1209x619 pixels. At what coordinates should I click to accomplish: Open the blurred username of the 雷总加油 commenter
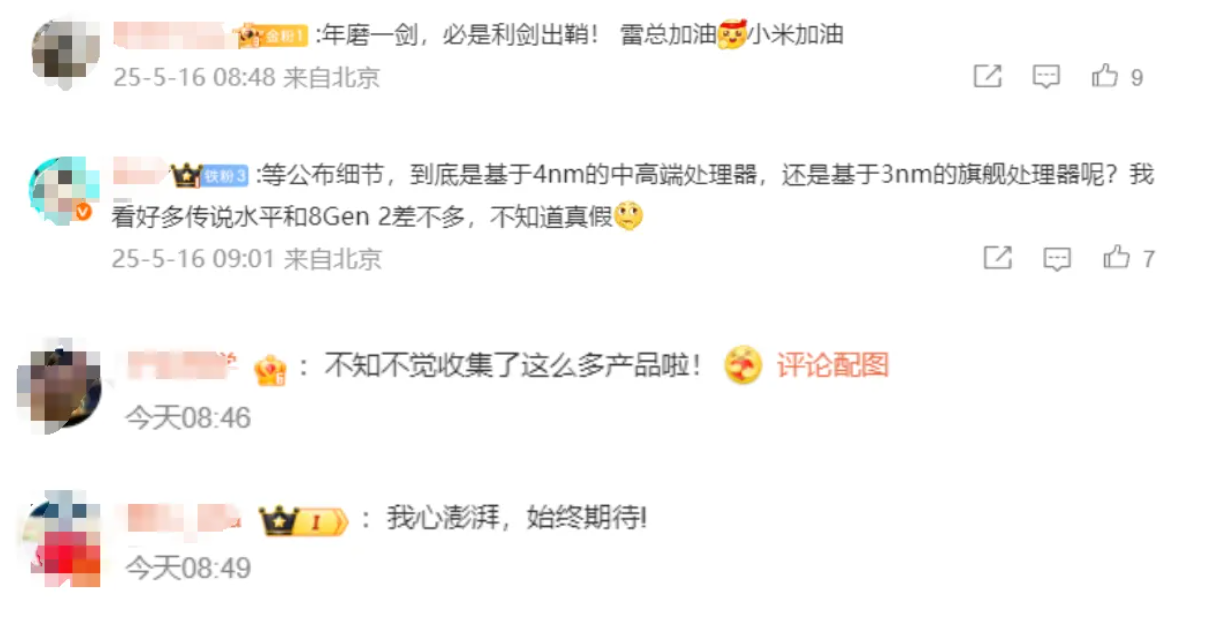175,36
